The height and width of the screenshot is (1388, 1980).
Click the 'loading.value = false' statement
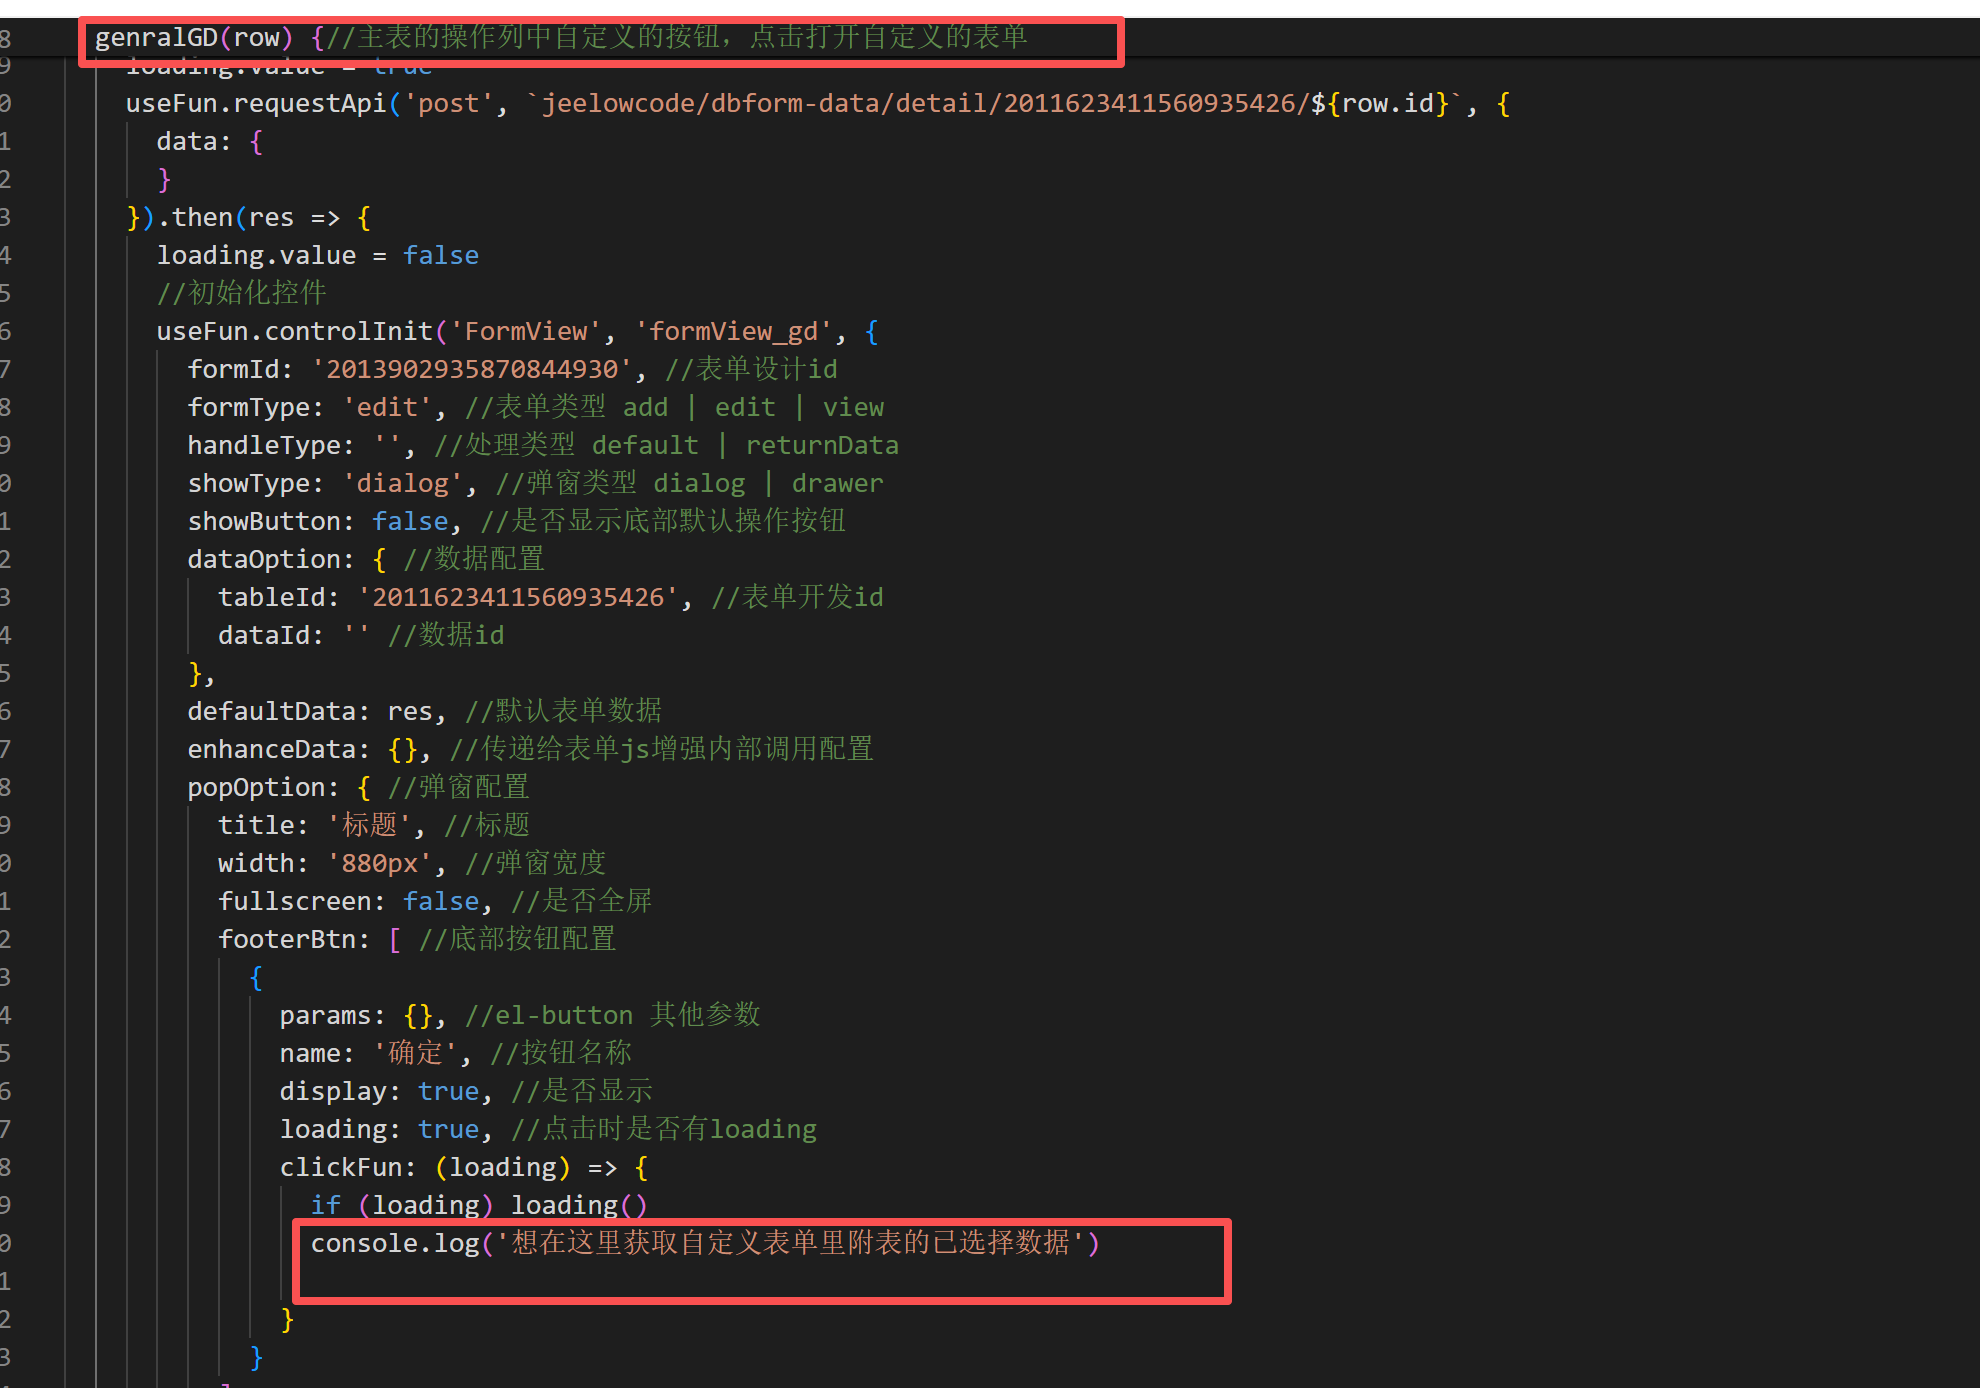click(x=317, y=256)
